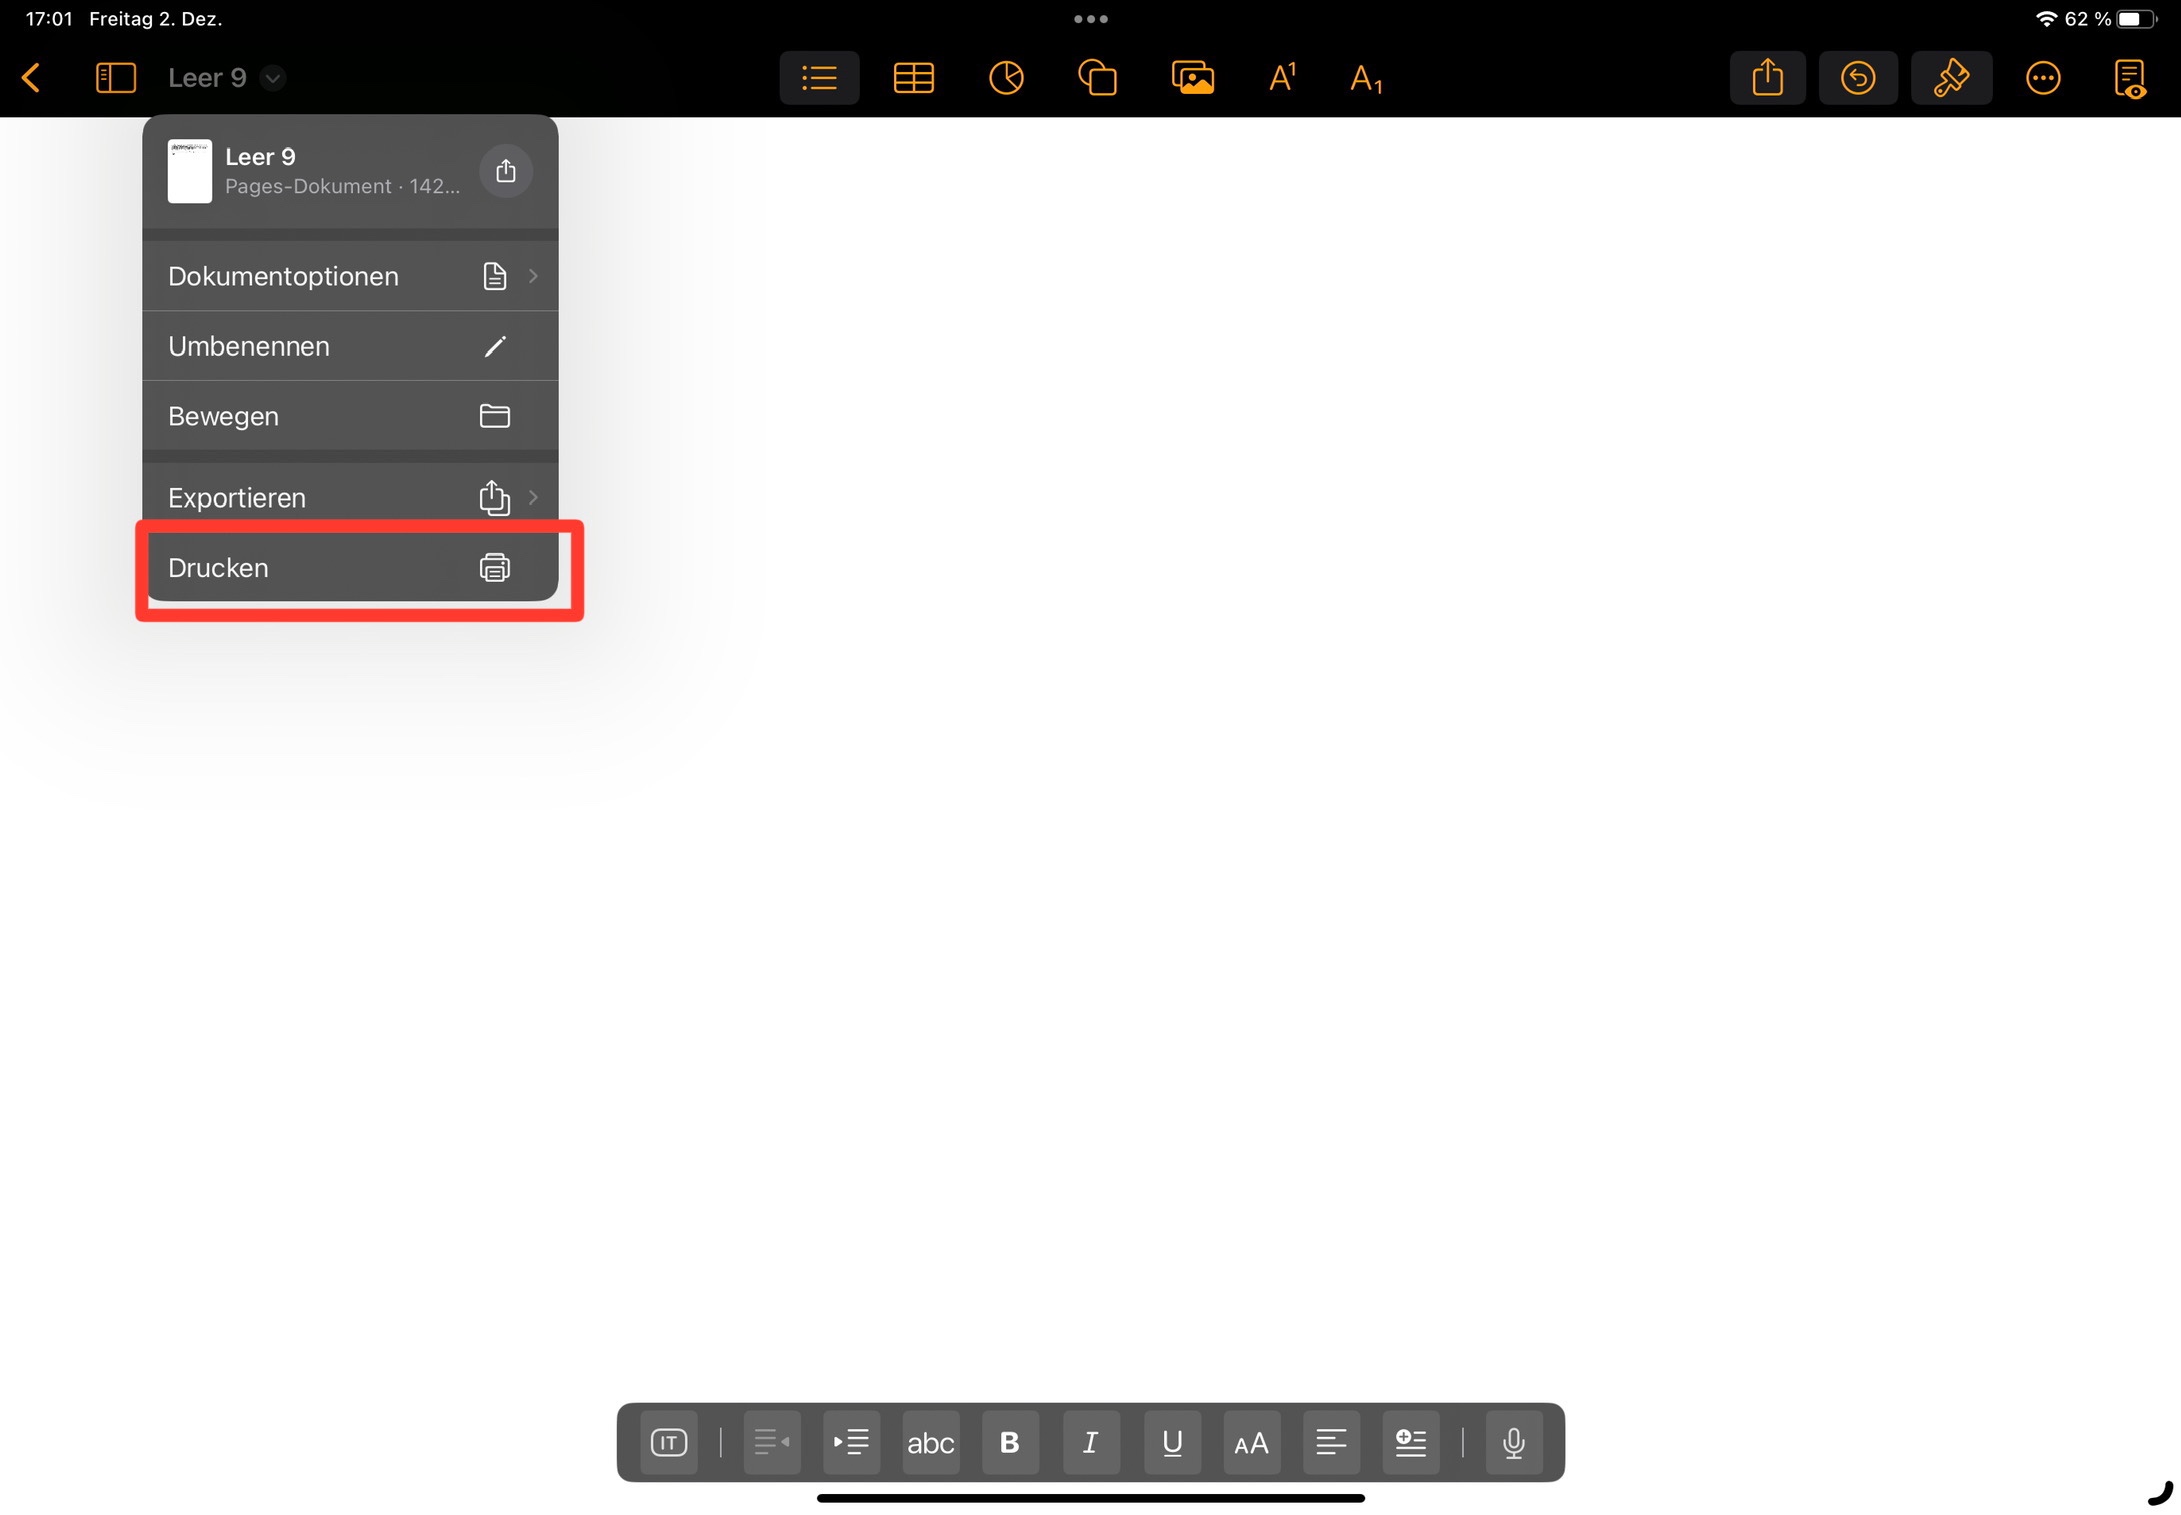Image resolution: width=2181 pixels, height=1515 pixels.
Task: Open the more options ellipsis menu
Action: 2042,78
